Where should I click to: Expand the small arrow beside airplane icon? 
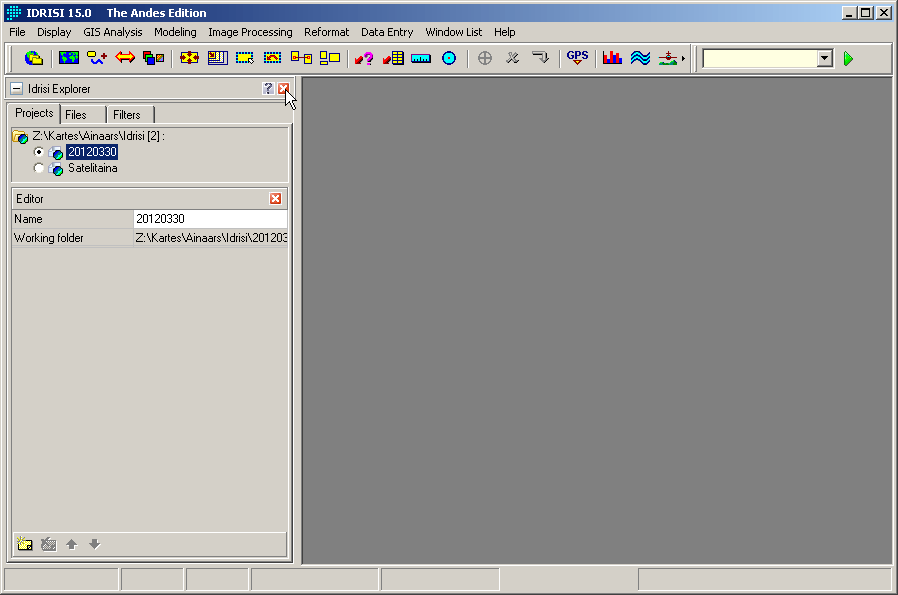coord(683,58)
